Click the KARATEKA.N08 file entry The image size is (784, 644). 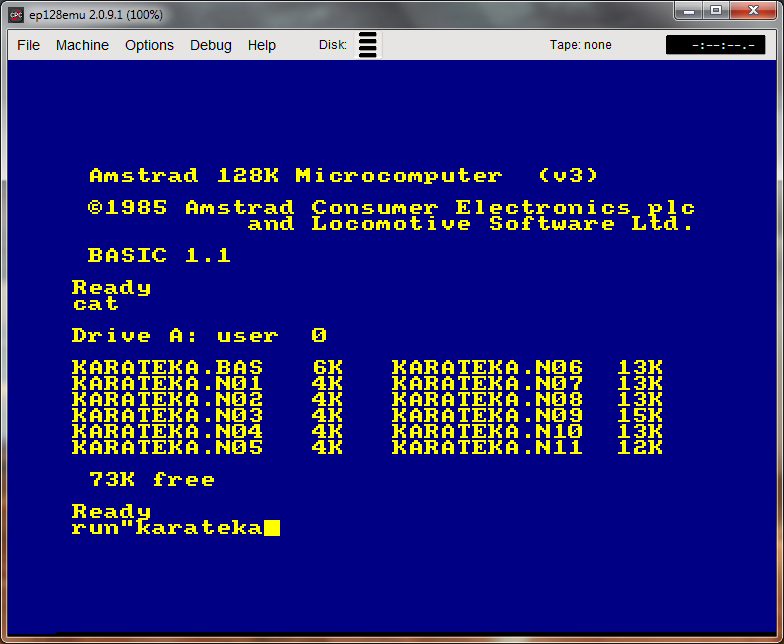click(x=488, y=400)
